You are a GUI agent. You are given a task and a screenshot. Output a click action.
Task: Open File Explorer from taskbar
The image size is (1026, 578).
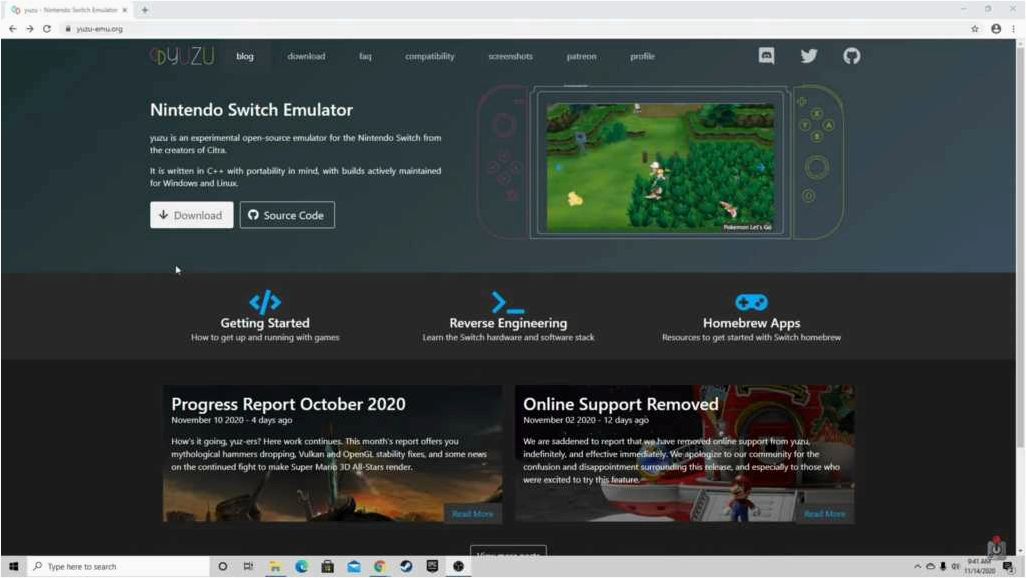(275, 566)
